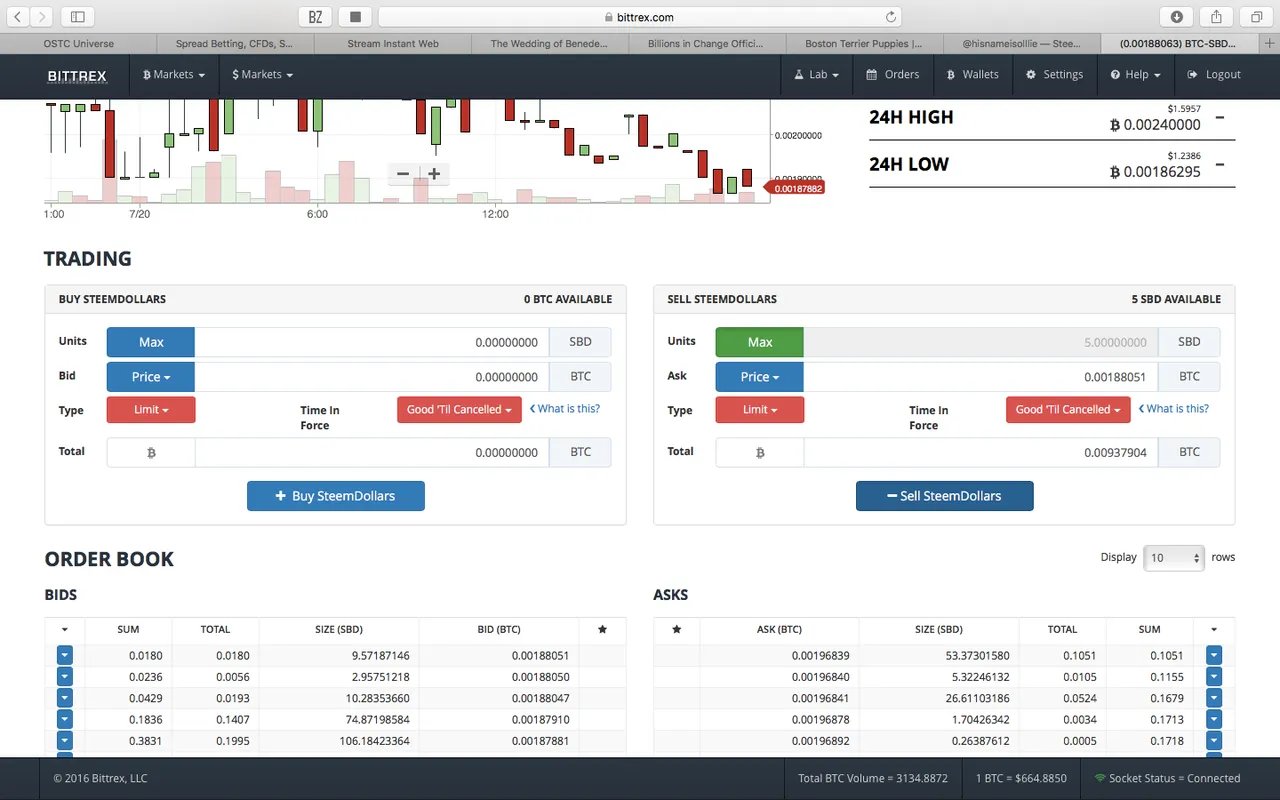
Task: Open the ask row action for 0.00196878
Action: coord(1214,719)
